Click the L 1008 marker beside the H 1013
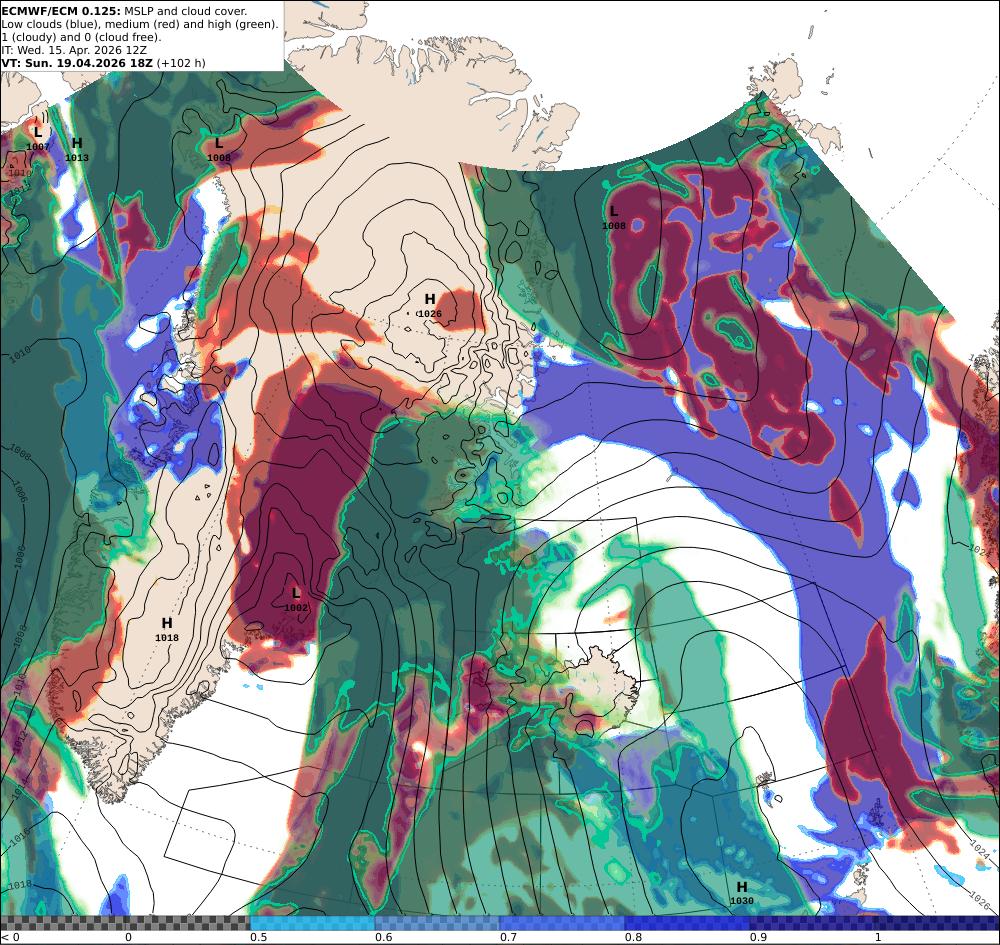Screen dimensions: 1000x945 [219, 143]
